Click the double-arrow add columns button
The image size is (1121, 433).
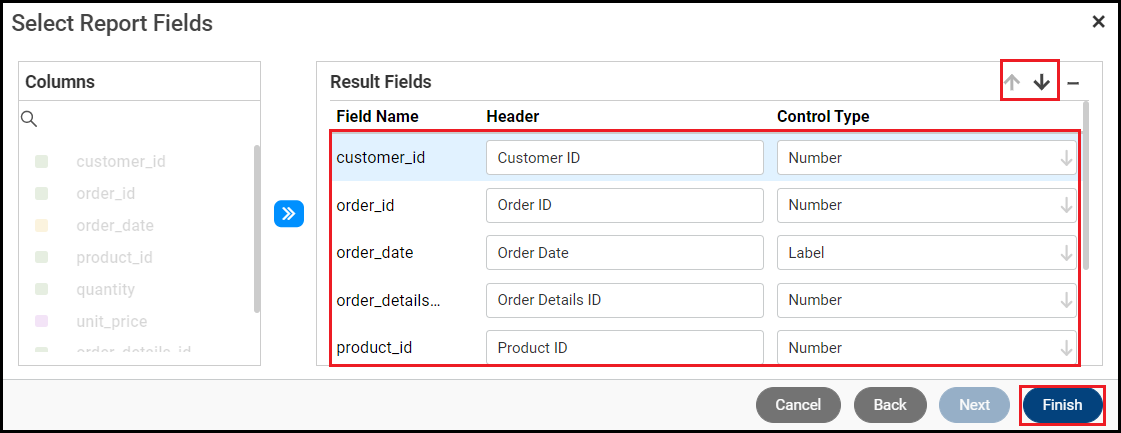[x=288, y=213]
